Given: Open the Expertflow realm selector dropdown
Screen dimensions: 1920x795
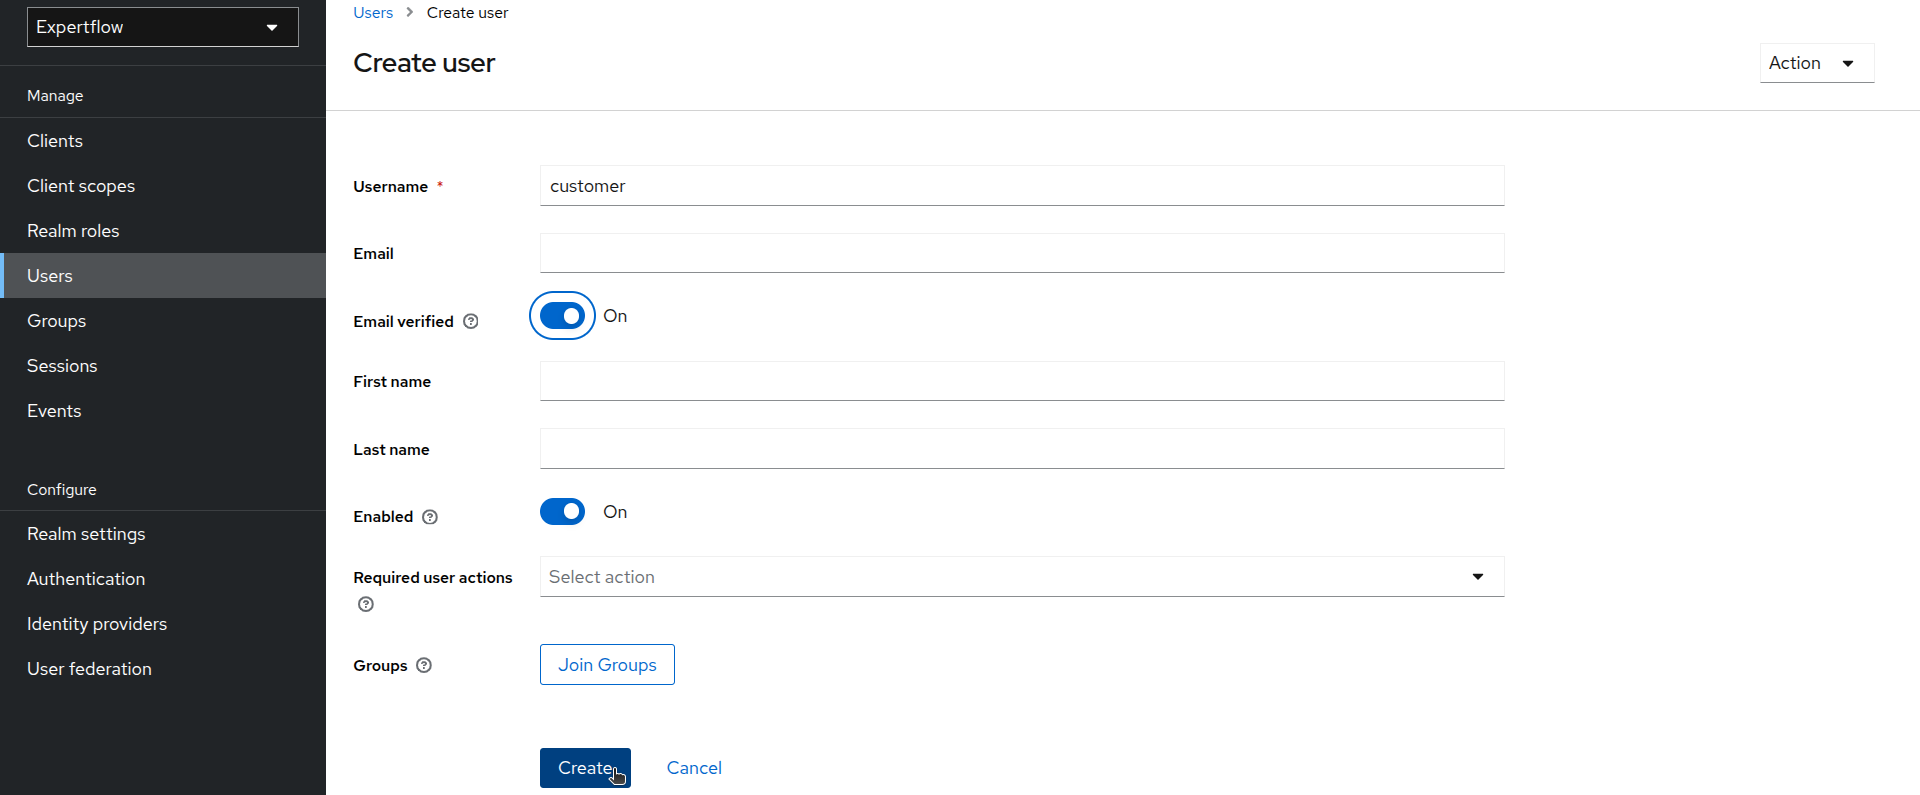Looking at the screenshot, I should pyautogui.click(x=162, y=27).
